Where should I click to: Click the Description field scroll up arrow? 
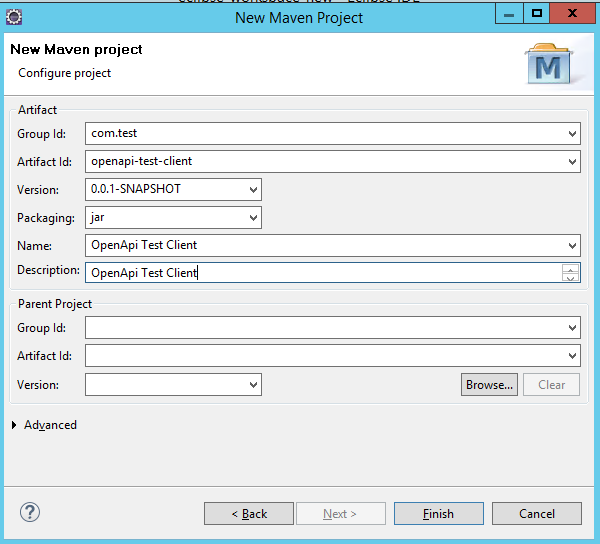(570, 269)
